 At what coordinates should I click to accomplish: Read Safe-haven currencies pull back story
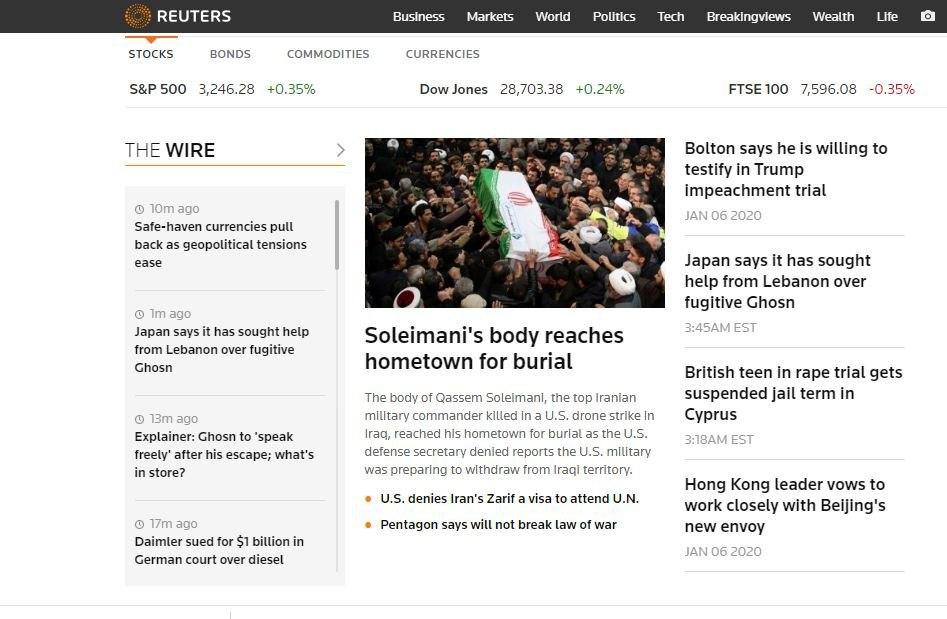[x=220, y=245]
